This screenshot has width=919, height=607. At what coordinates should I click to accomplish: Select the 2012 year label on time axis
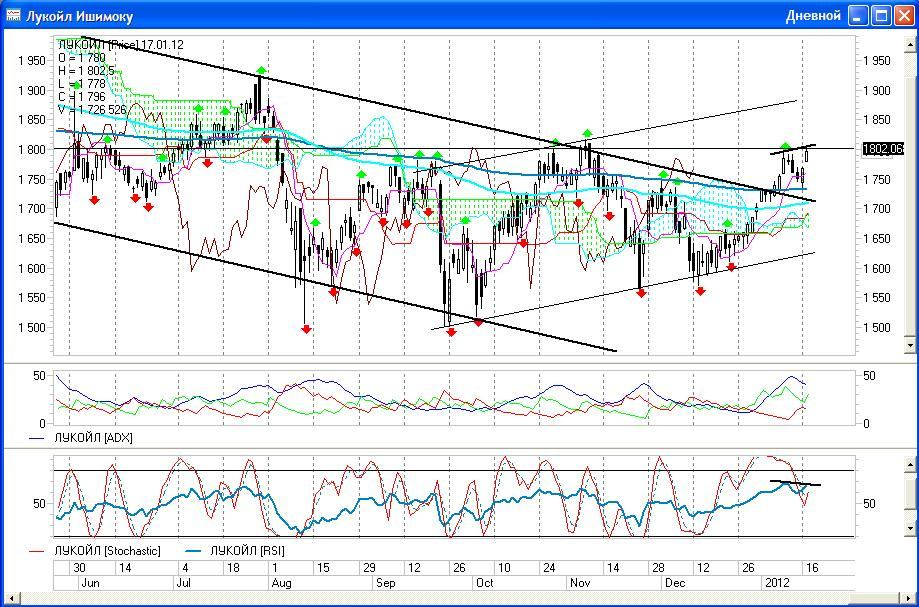(x=777, y=583)
